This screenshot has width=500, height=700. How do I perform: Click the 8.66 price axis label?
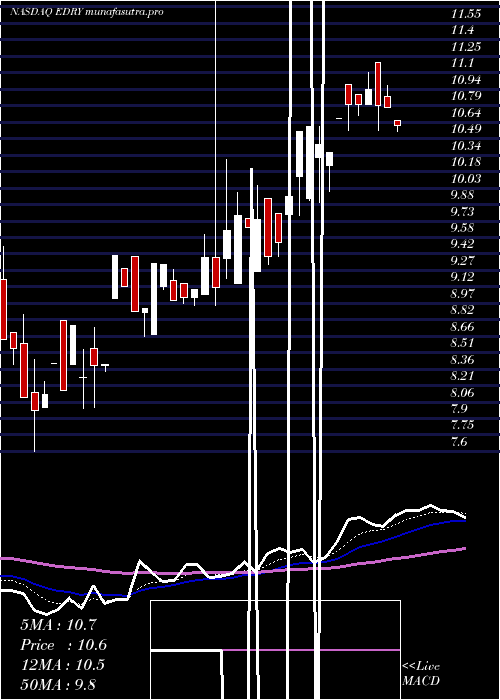(462, 327)
